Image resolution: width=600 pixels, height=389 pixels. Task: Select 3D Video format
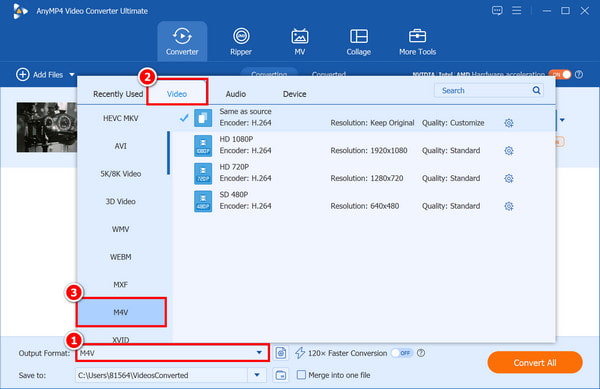click(x=121, y=202)
